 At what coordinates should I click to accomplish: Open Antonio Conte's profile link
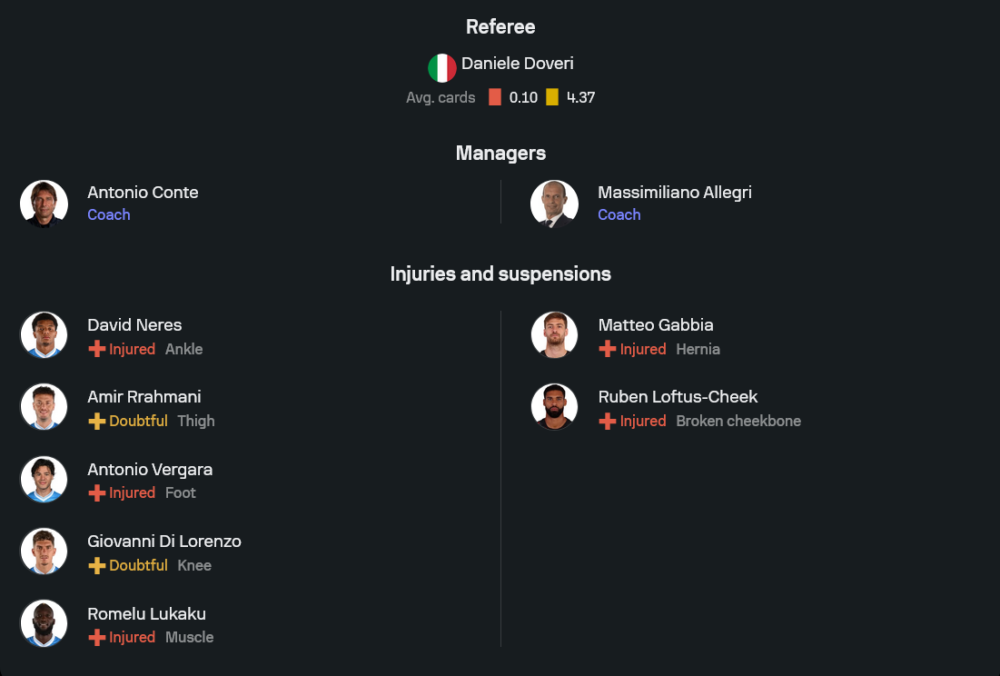pos(143,192)
